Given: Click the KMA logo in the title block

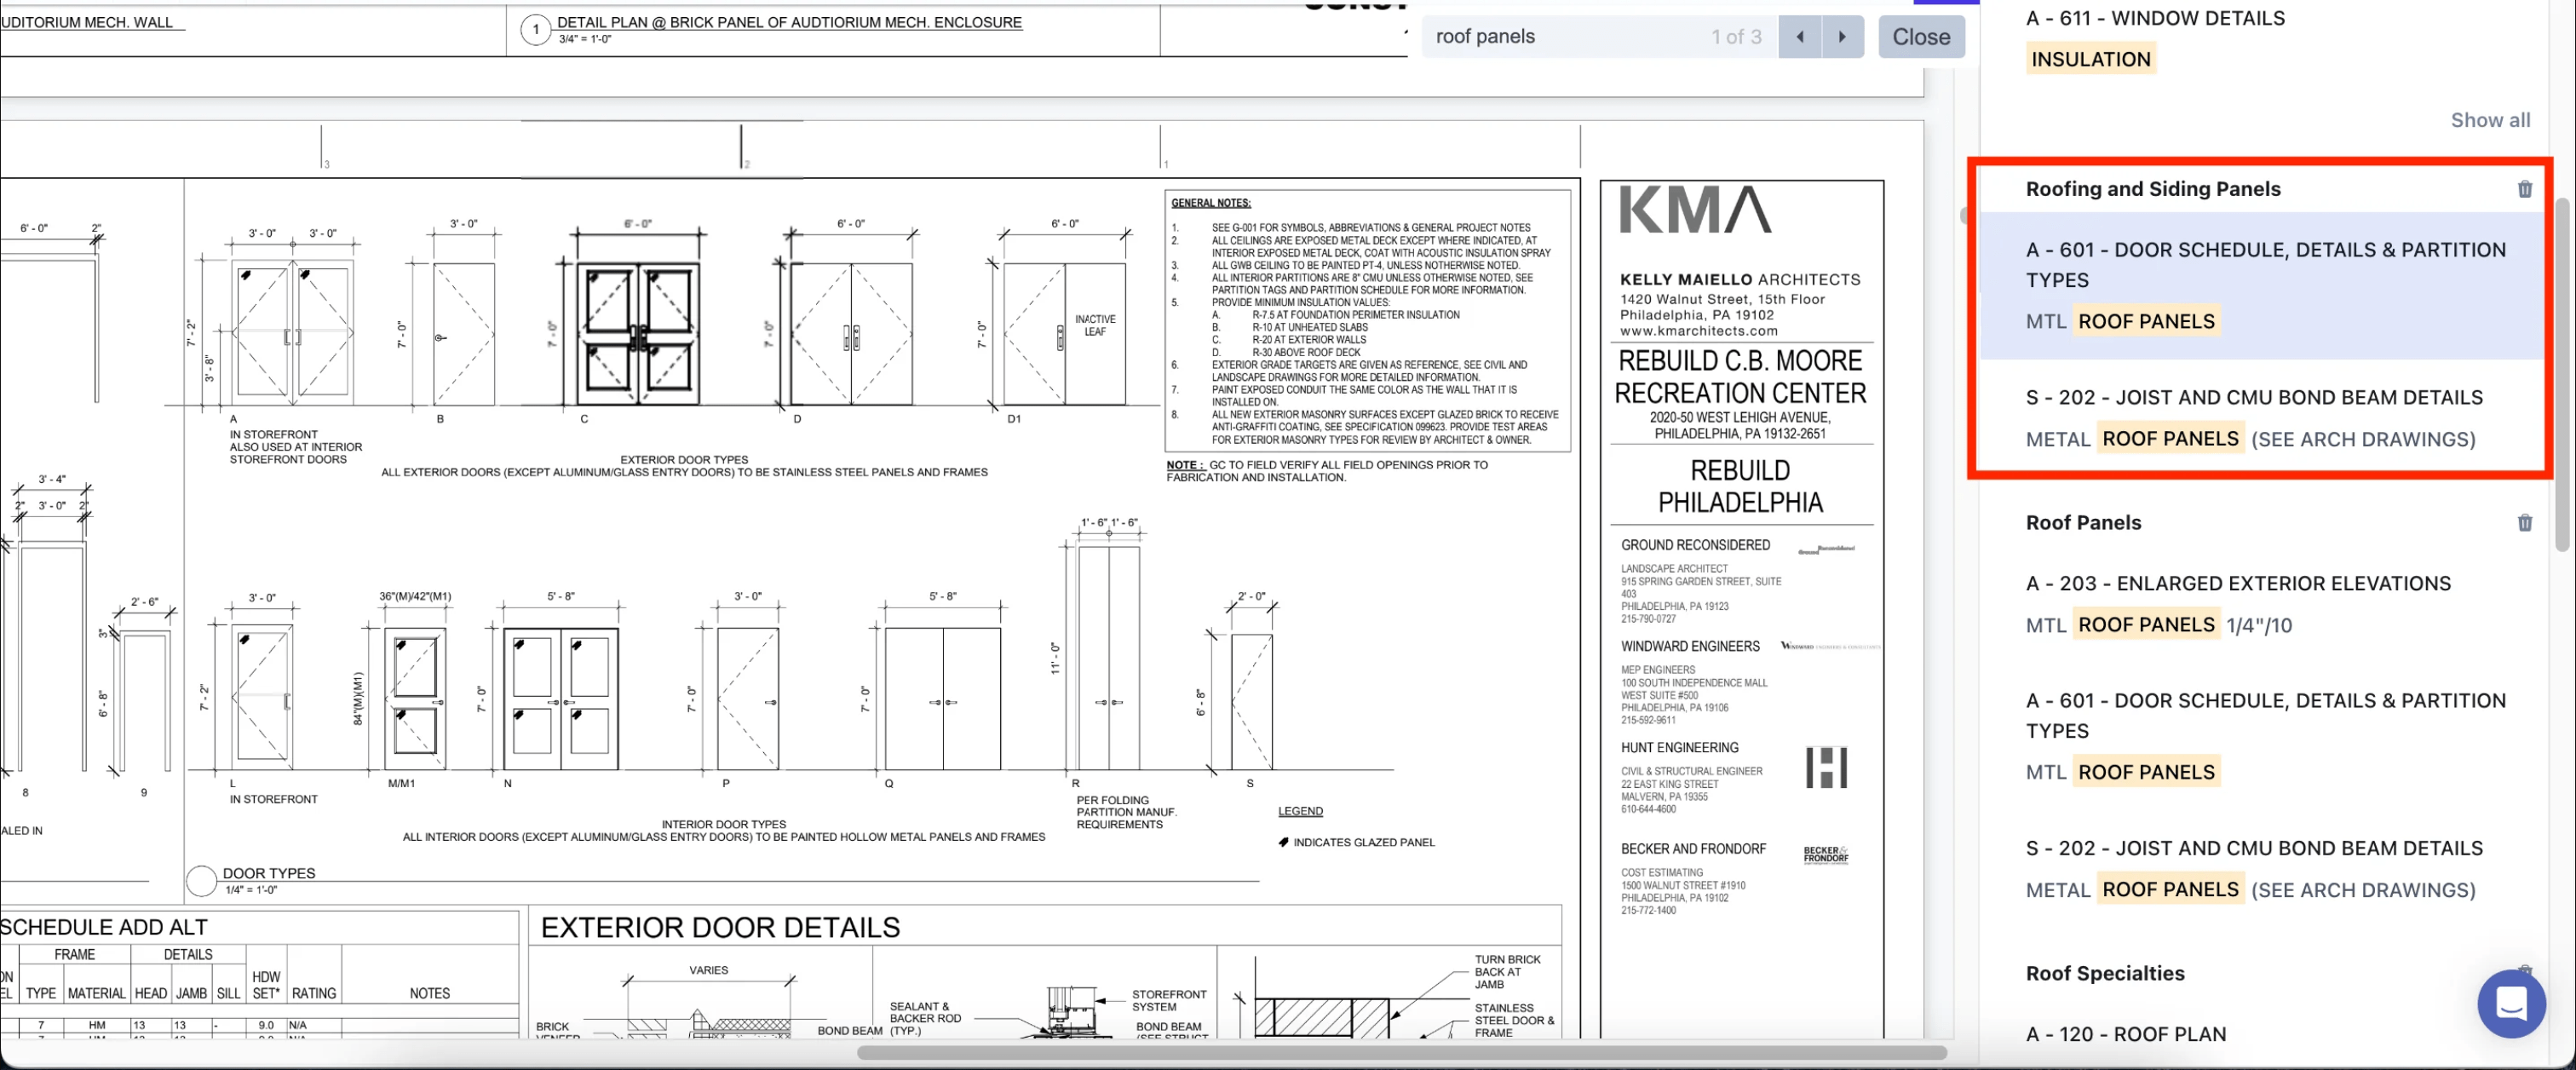Looking at the screenshot, I should click(x=1695, y=210).
